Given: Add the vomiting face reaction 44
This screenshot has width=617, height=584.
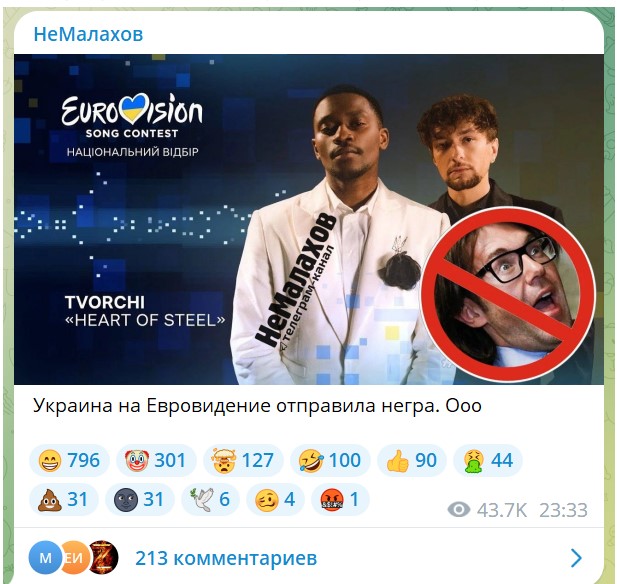Looking at the screenshot, I should (x=488, y=460).
